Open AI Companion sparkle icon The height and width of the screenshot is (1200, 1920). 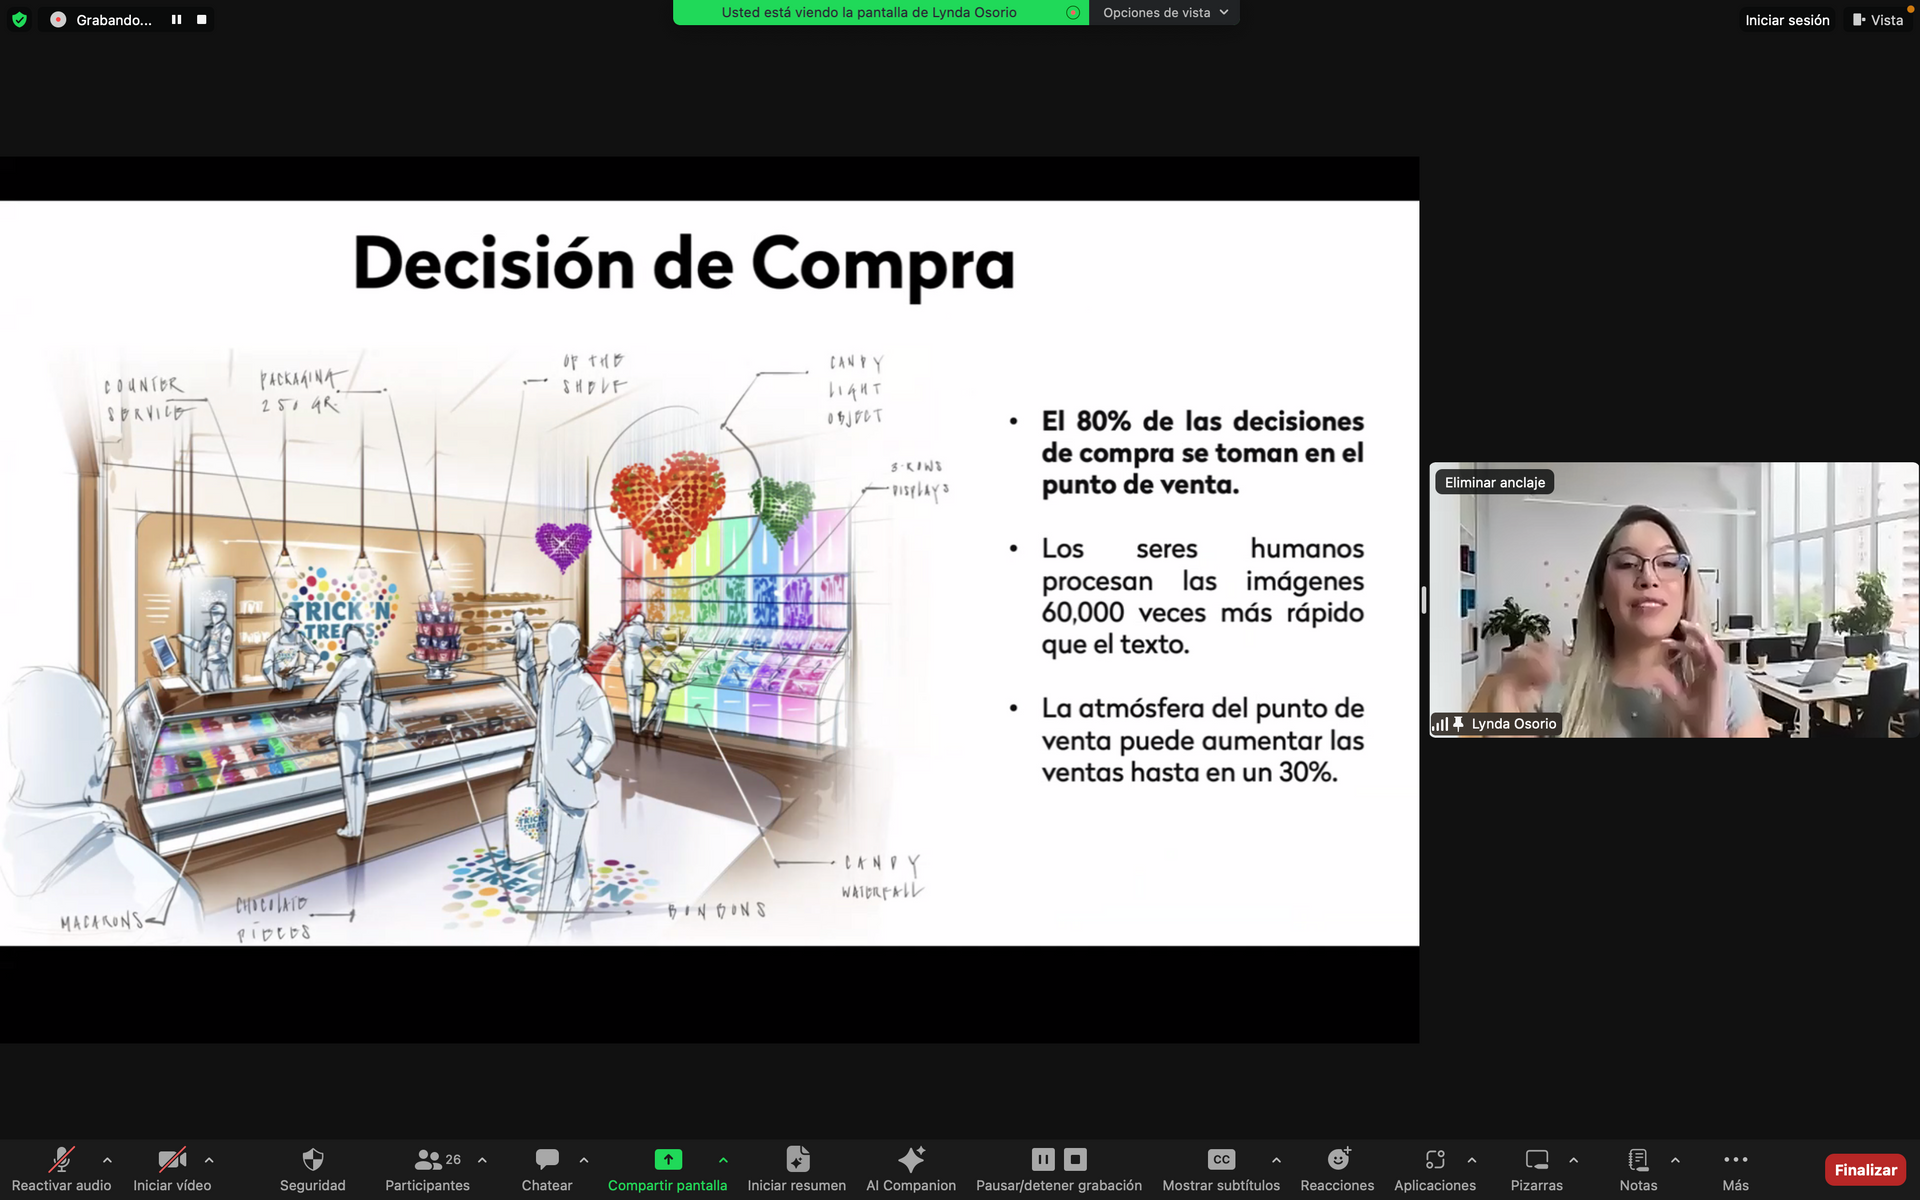(x=910, y=1160)
